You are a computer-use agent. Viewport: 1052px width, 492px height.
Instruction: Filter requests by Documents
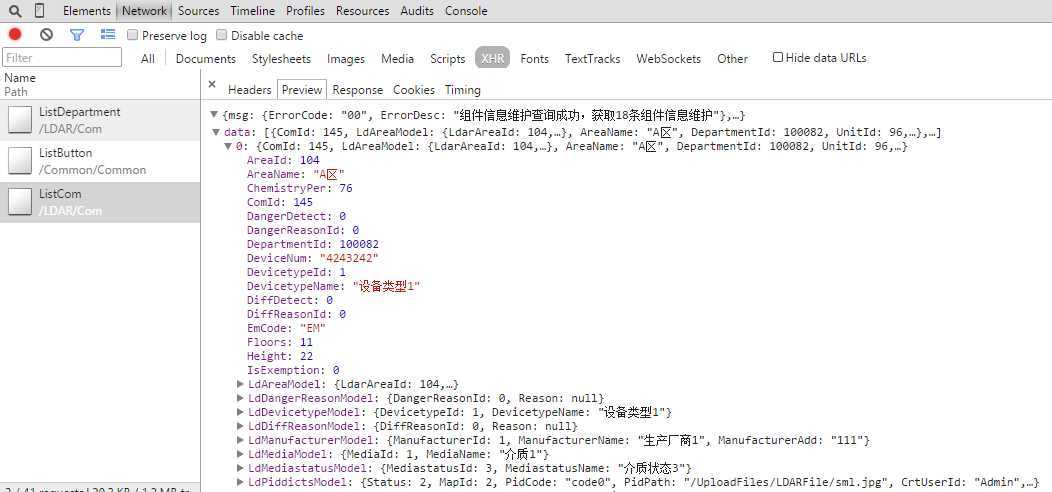(x=206, y=59)
